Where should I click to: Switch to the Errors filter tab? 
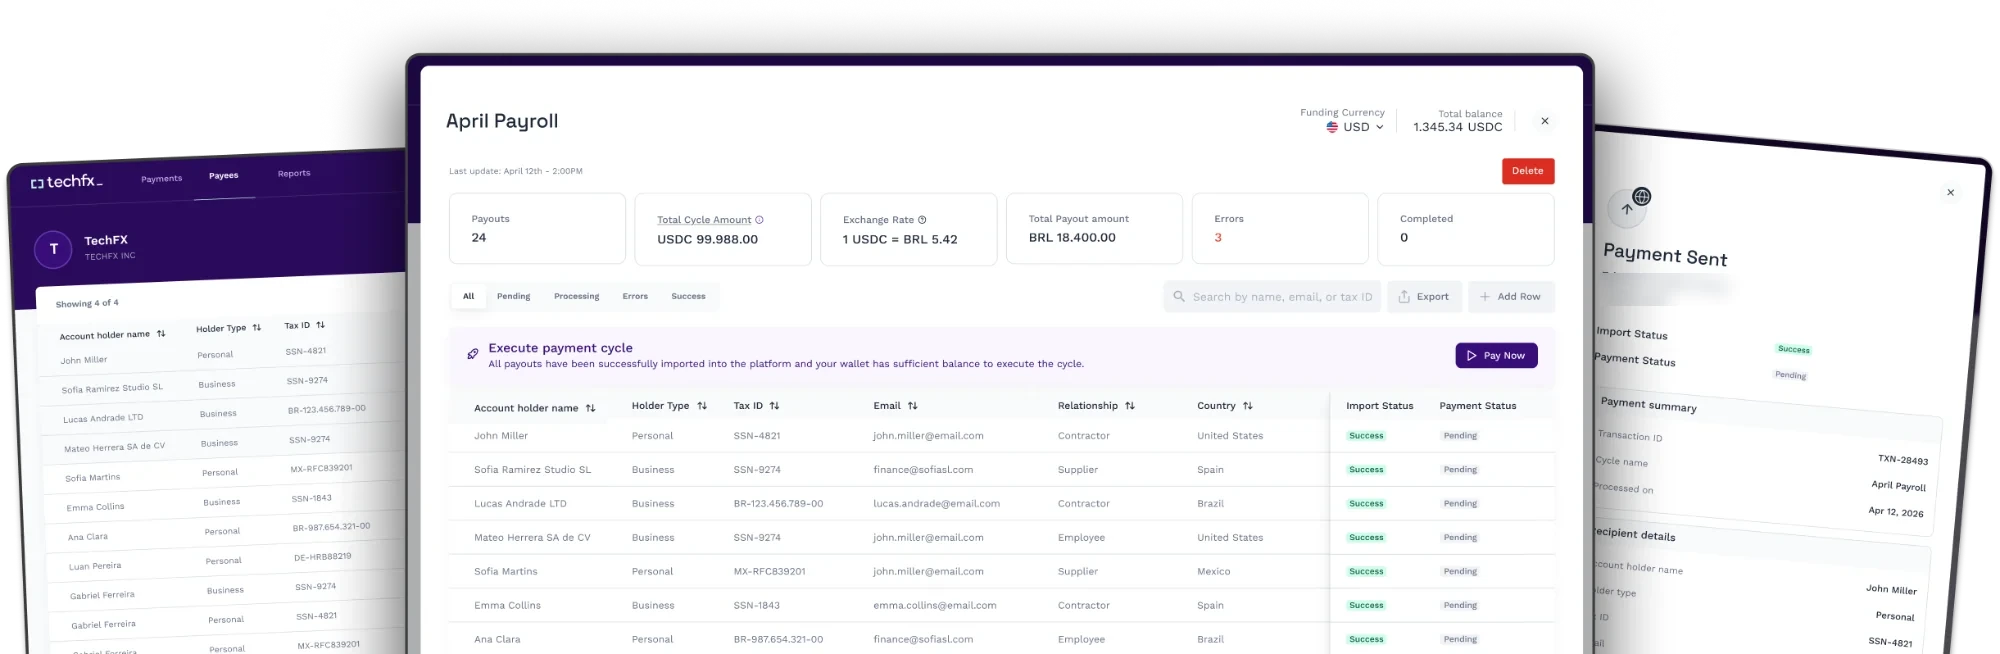tap(635, 296)
